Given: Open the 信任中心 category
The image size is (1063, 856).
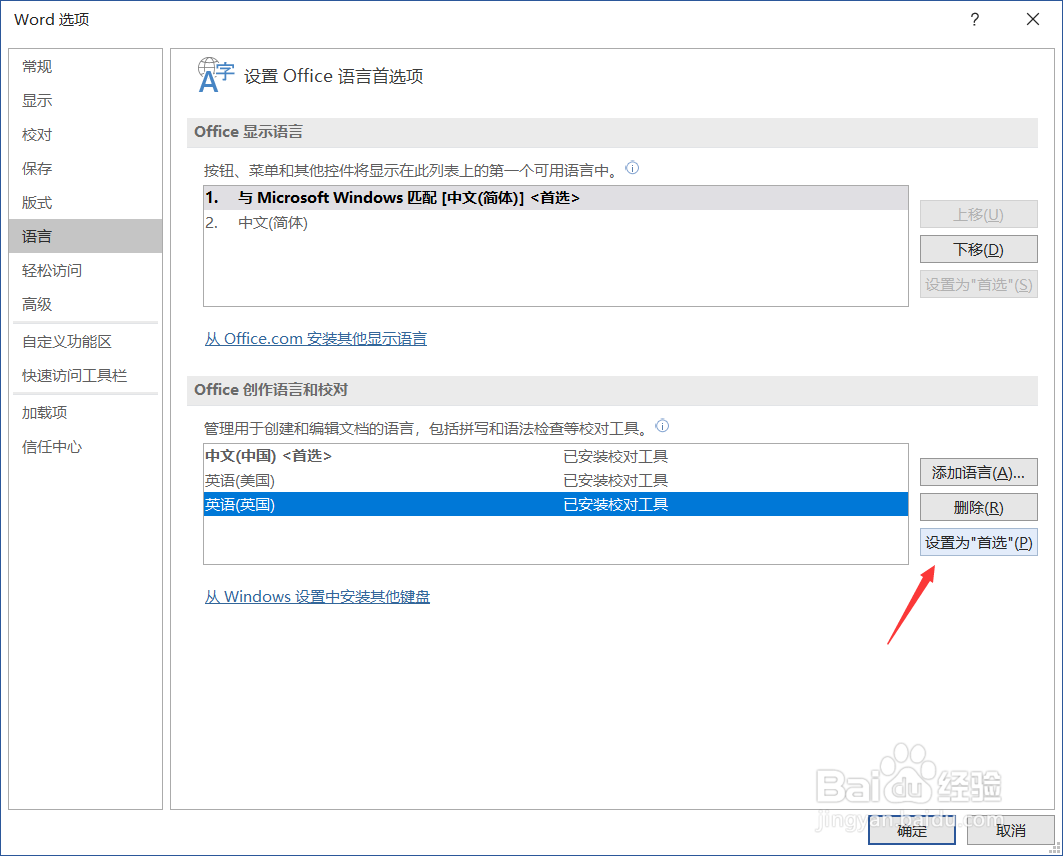Looking at the screenshot, I should [85, 446].
